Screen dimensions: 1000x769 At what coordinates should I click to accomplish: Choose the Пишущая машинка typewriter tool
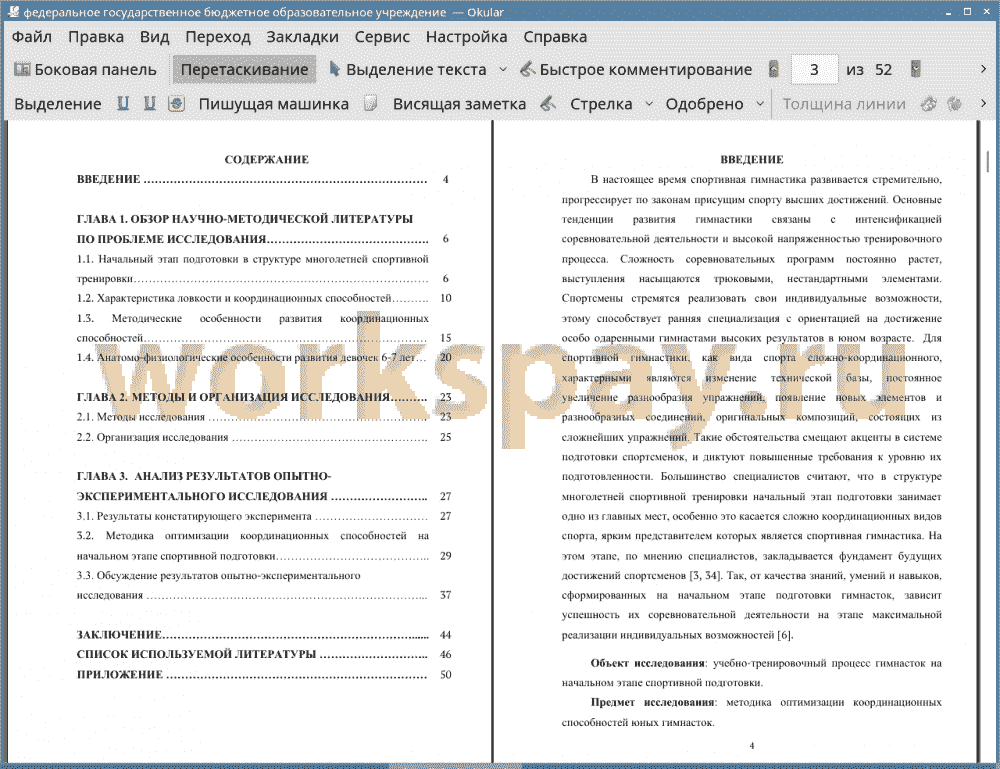(x=274, y=104)
